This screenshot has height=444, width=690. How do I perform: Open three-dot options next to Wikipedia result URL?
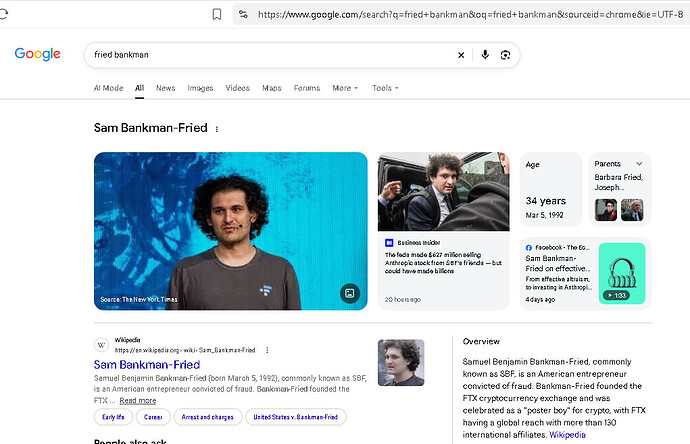pyautogui.click(x=267, y=350)
